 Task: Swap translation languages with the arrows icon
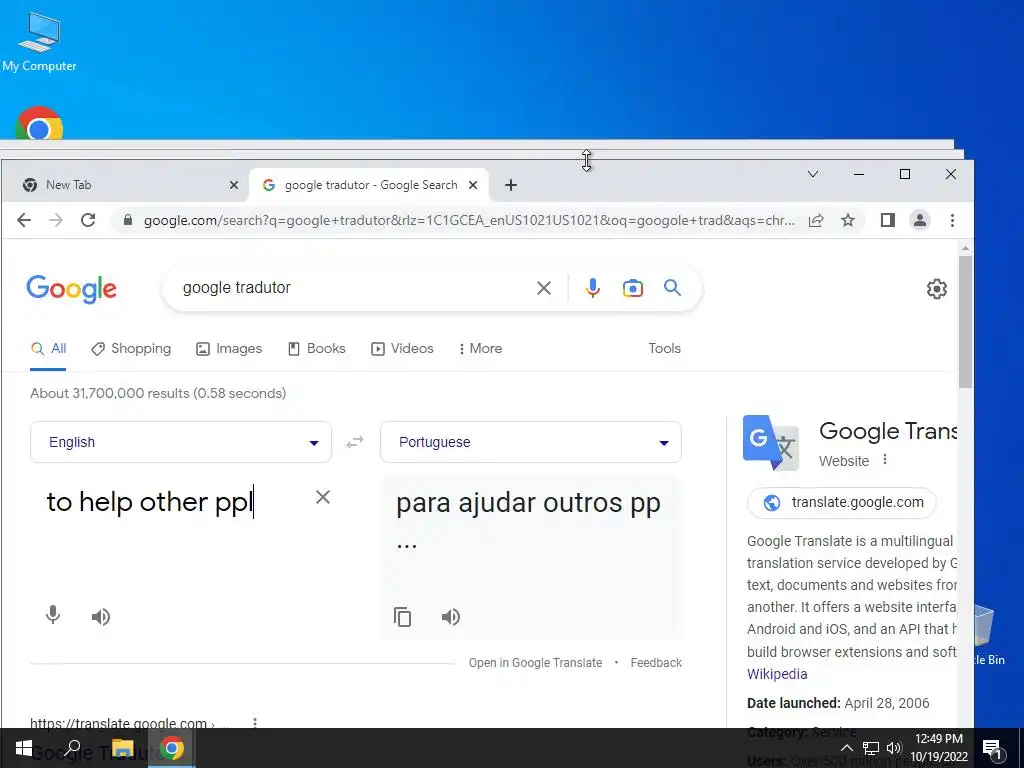[x=355, y=442]
